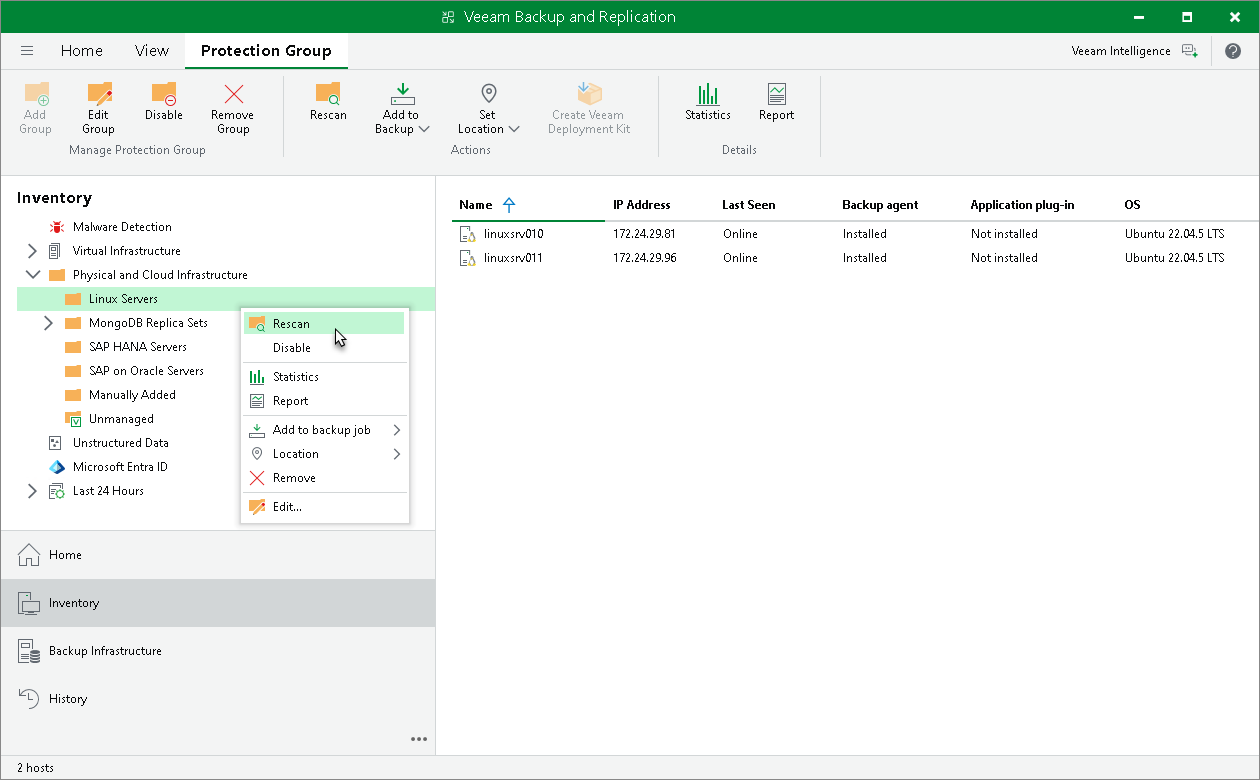Image resolution: width=1260 pixels, height=780 pixels.
Task: Click the 2 hosts status bar text
Action: point(36,768)
